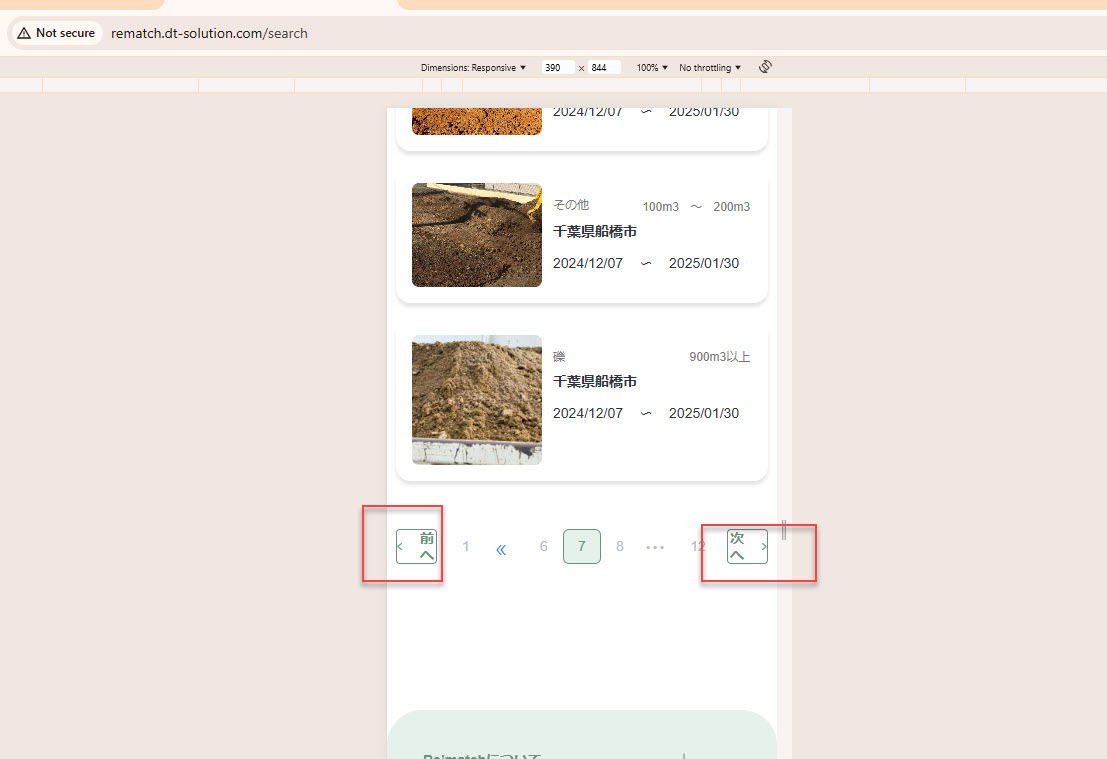Grab the viewport resize handle on right edge
1107x759 pixels.
pos(784,530)
